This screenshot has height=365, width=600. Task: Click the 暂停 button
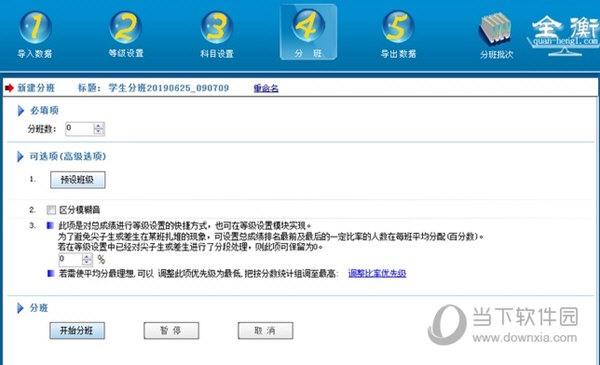tap(171, 331)
